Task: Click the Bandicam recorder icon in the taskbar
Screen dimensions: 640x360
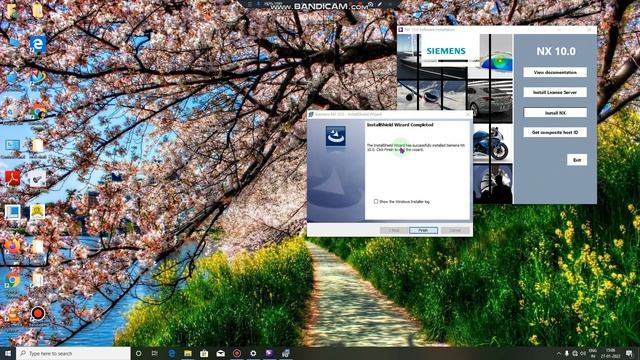Action: tap(237, 353)
